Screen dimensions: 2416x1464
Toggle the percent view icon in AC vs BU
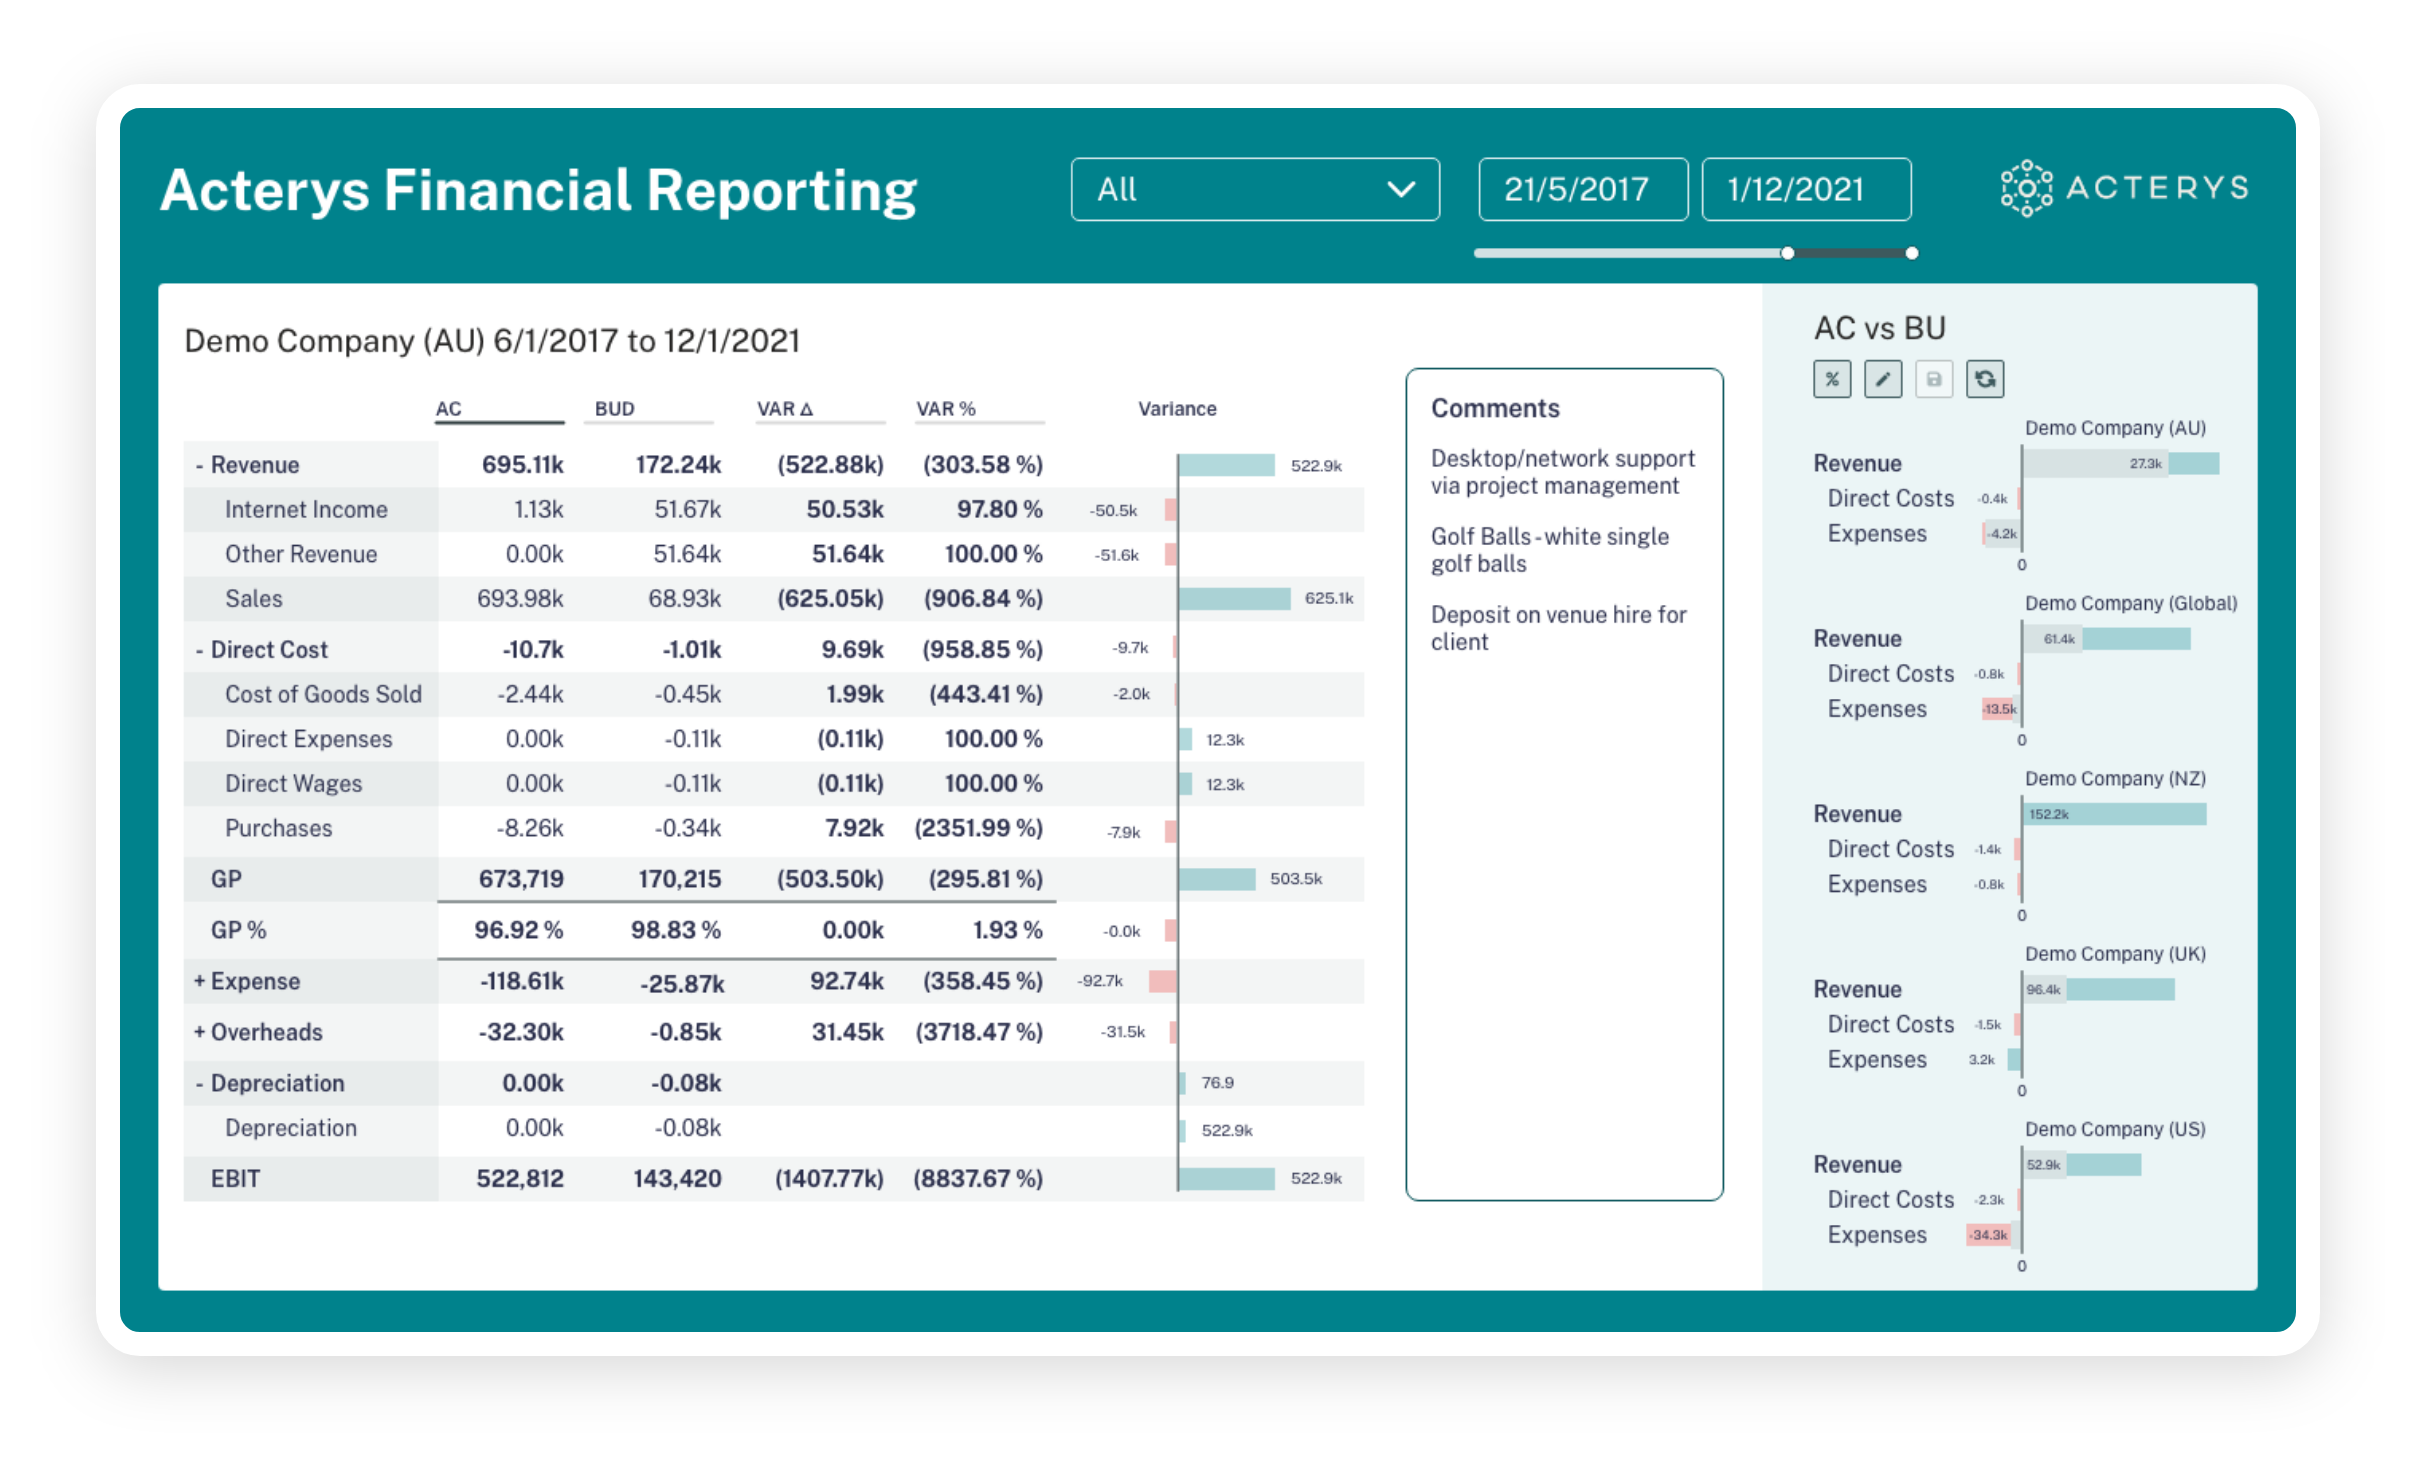pos(1831,379)
